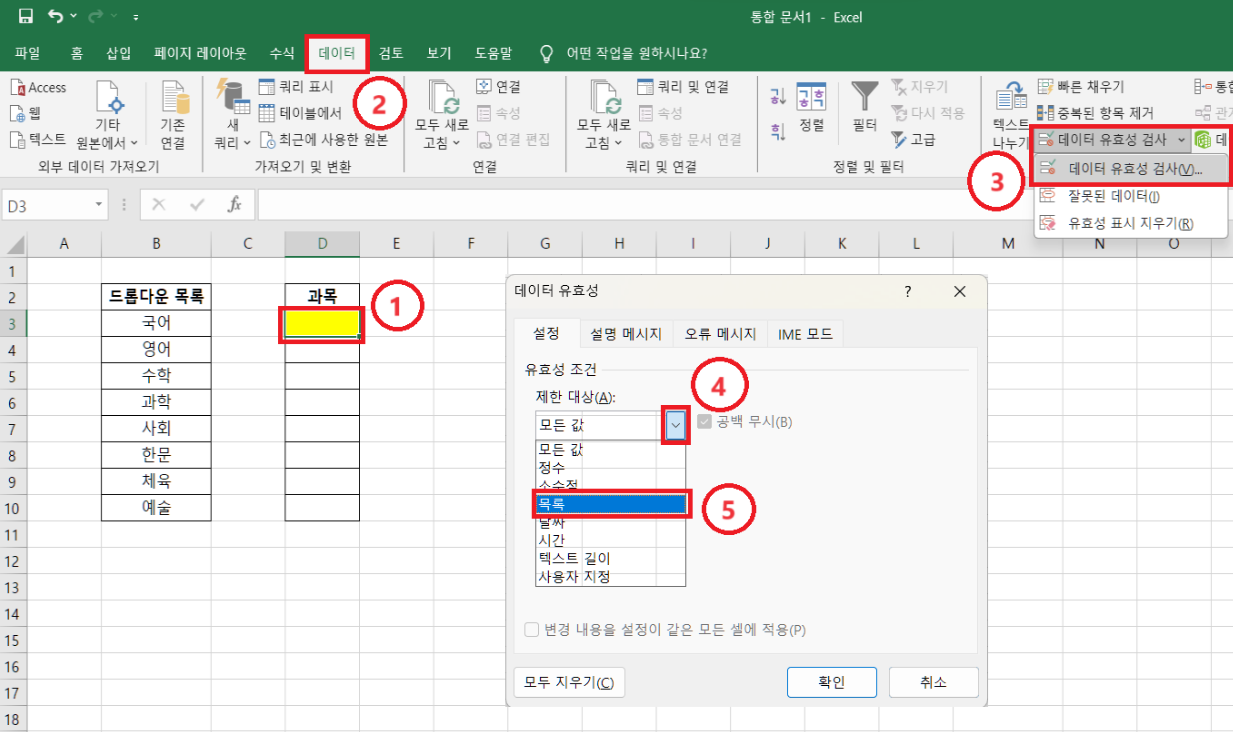Select 목록 from the validation criteria list
This screenshot has width=1233, height=732.
609,504
